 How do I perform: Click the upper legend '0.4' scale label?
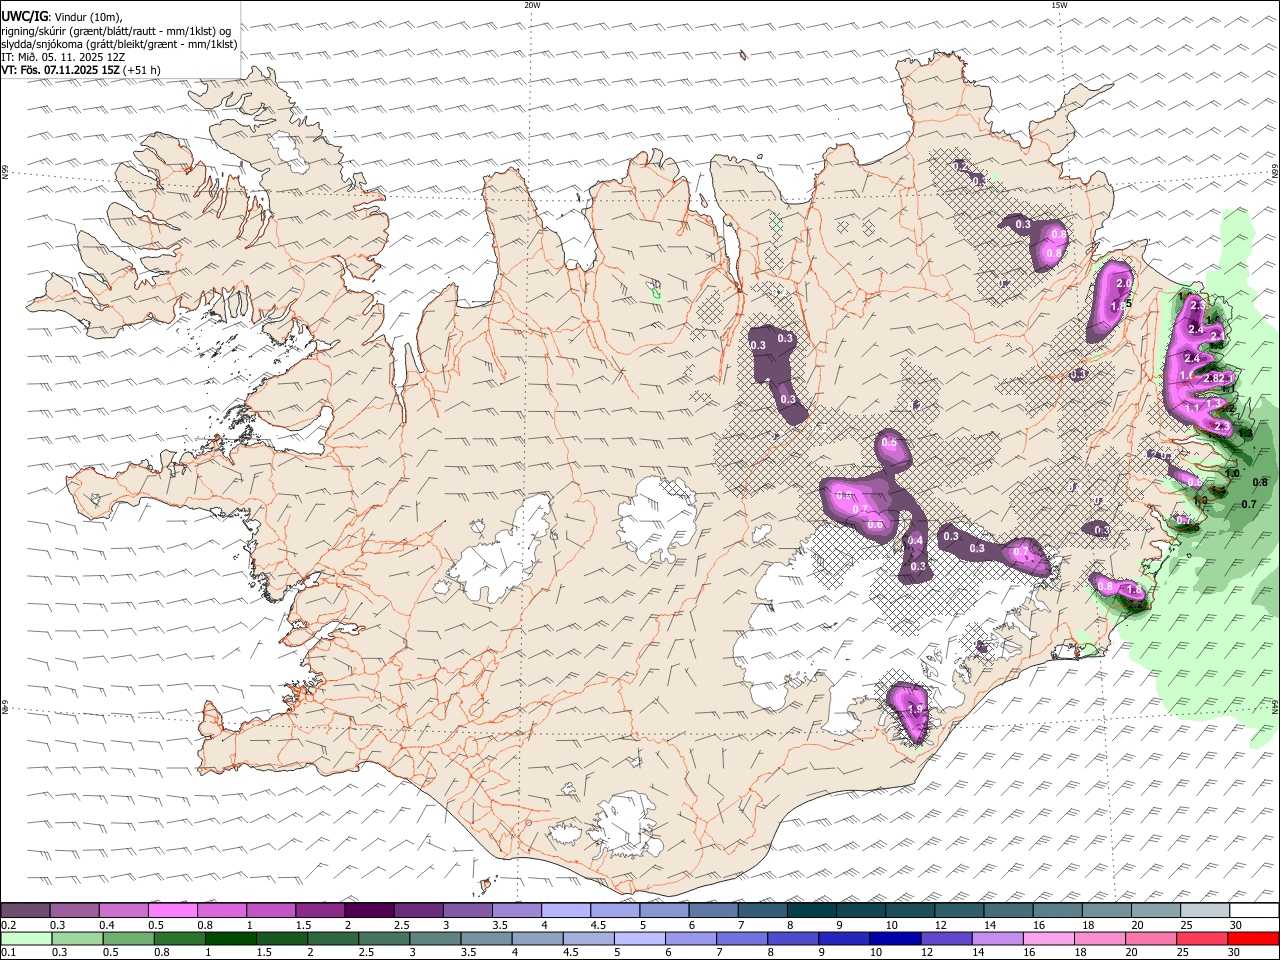107,925
